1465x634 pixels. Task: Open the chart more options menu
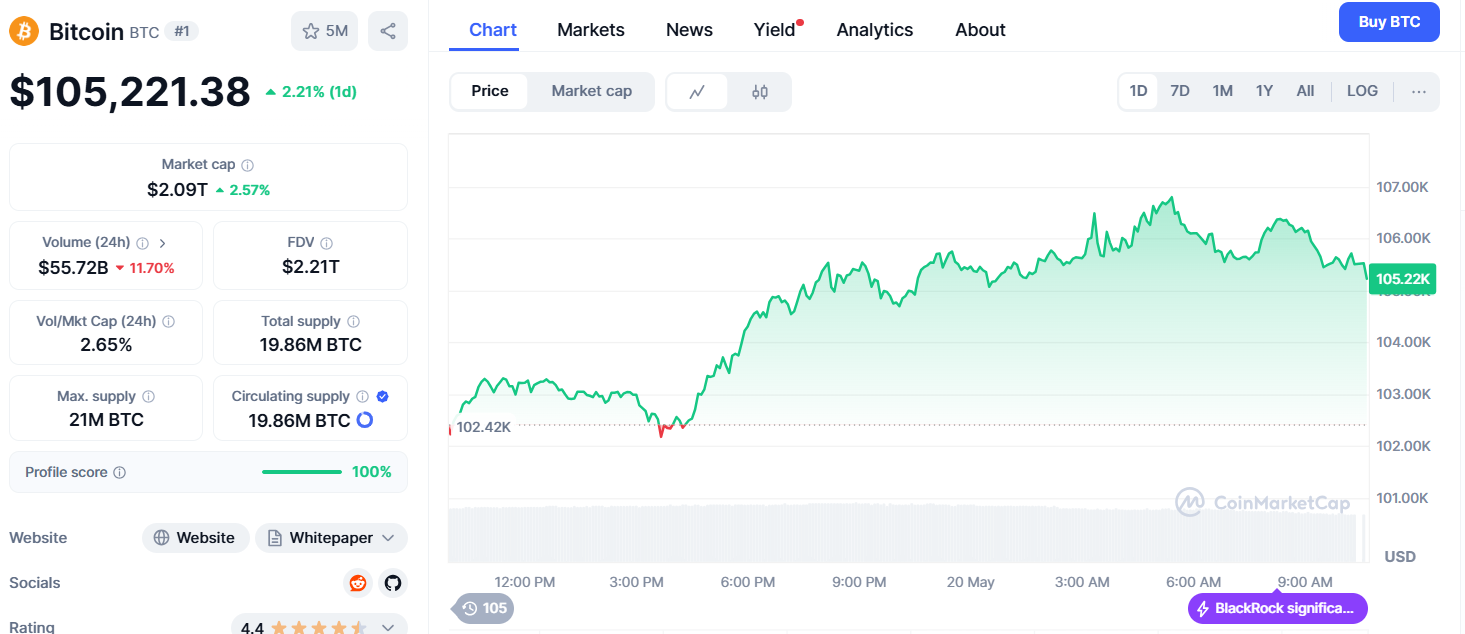[1418, 91]
